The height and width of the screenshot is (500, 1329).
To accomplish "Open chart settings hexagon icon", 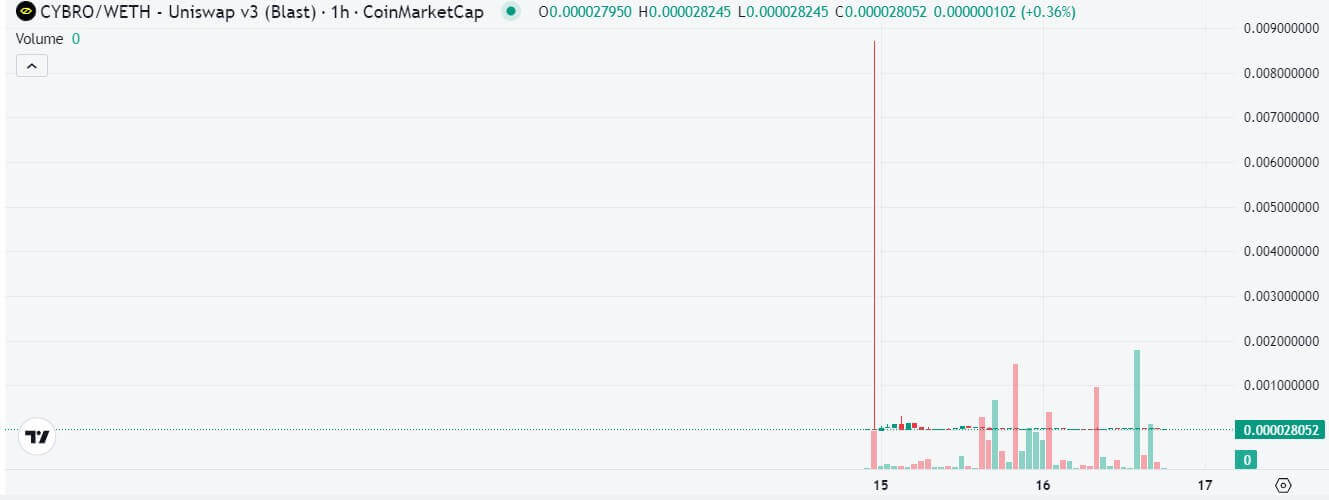I will coord(1283,486).
